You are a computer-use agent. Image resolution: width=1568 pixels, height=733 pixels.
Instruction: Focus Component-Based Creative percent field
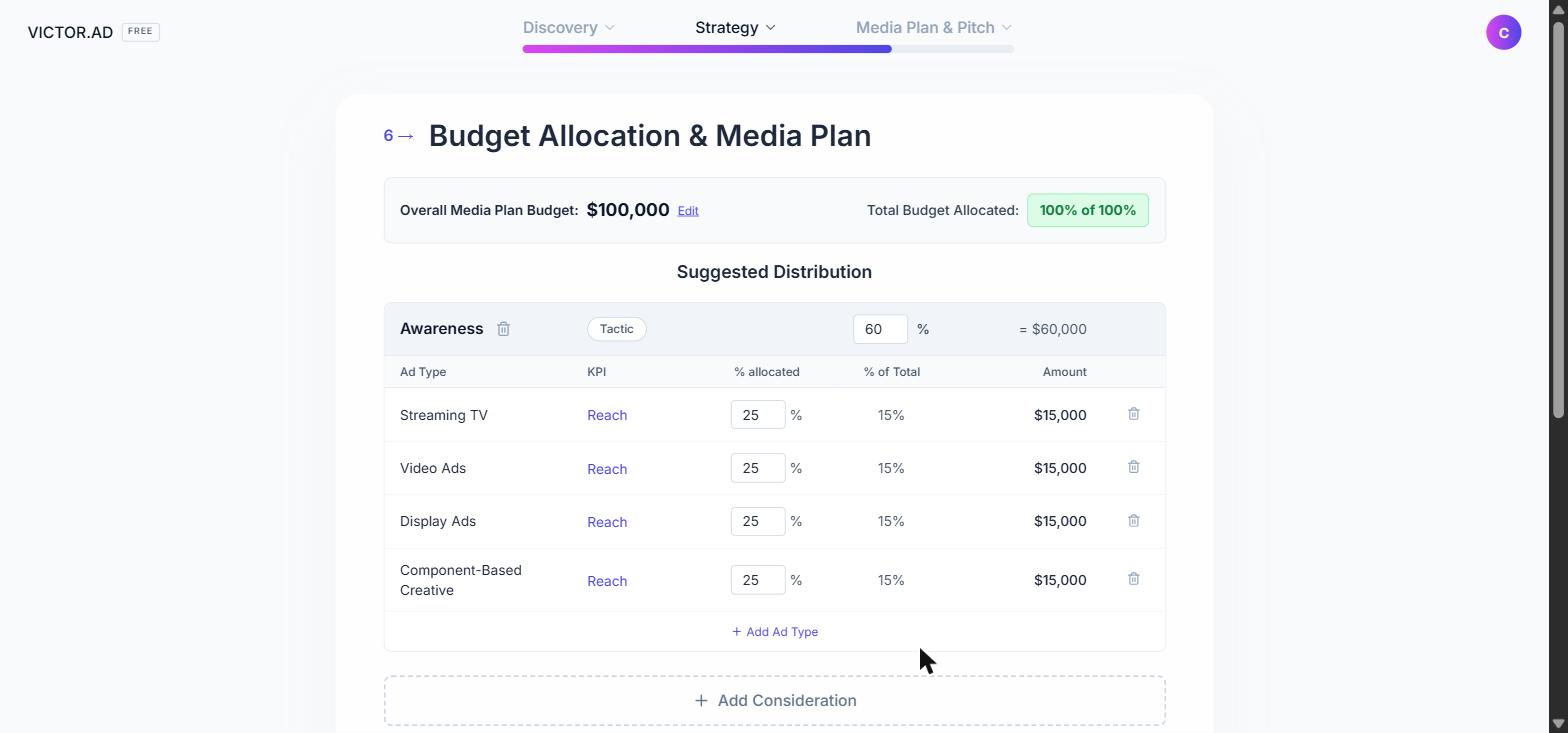point(758,580)
